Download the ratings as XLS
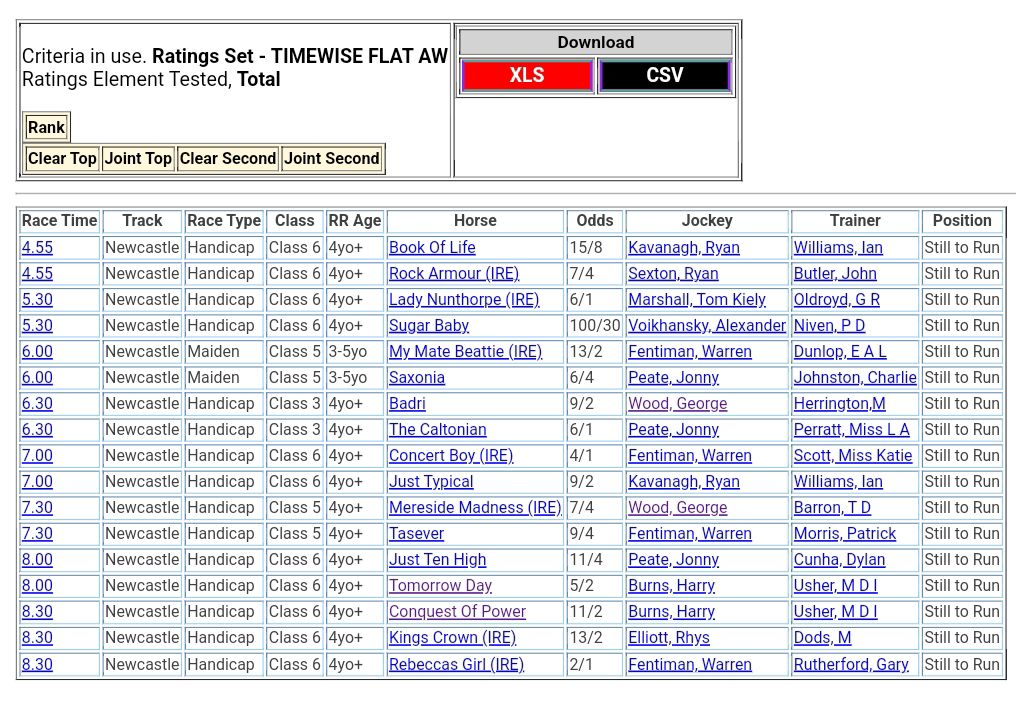The image size is (1016, 704). coord(527,76)
